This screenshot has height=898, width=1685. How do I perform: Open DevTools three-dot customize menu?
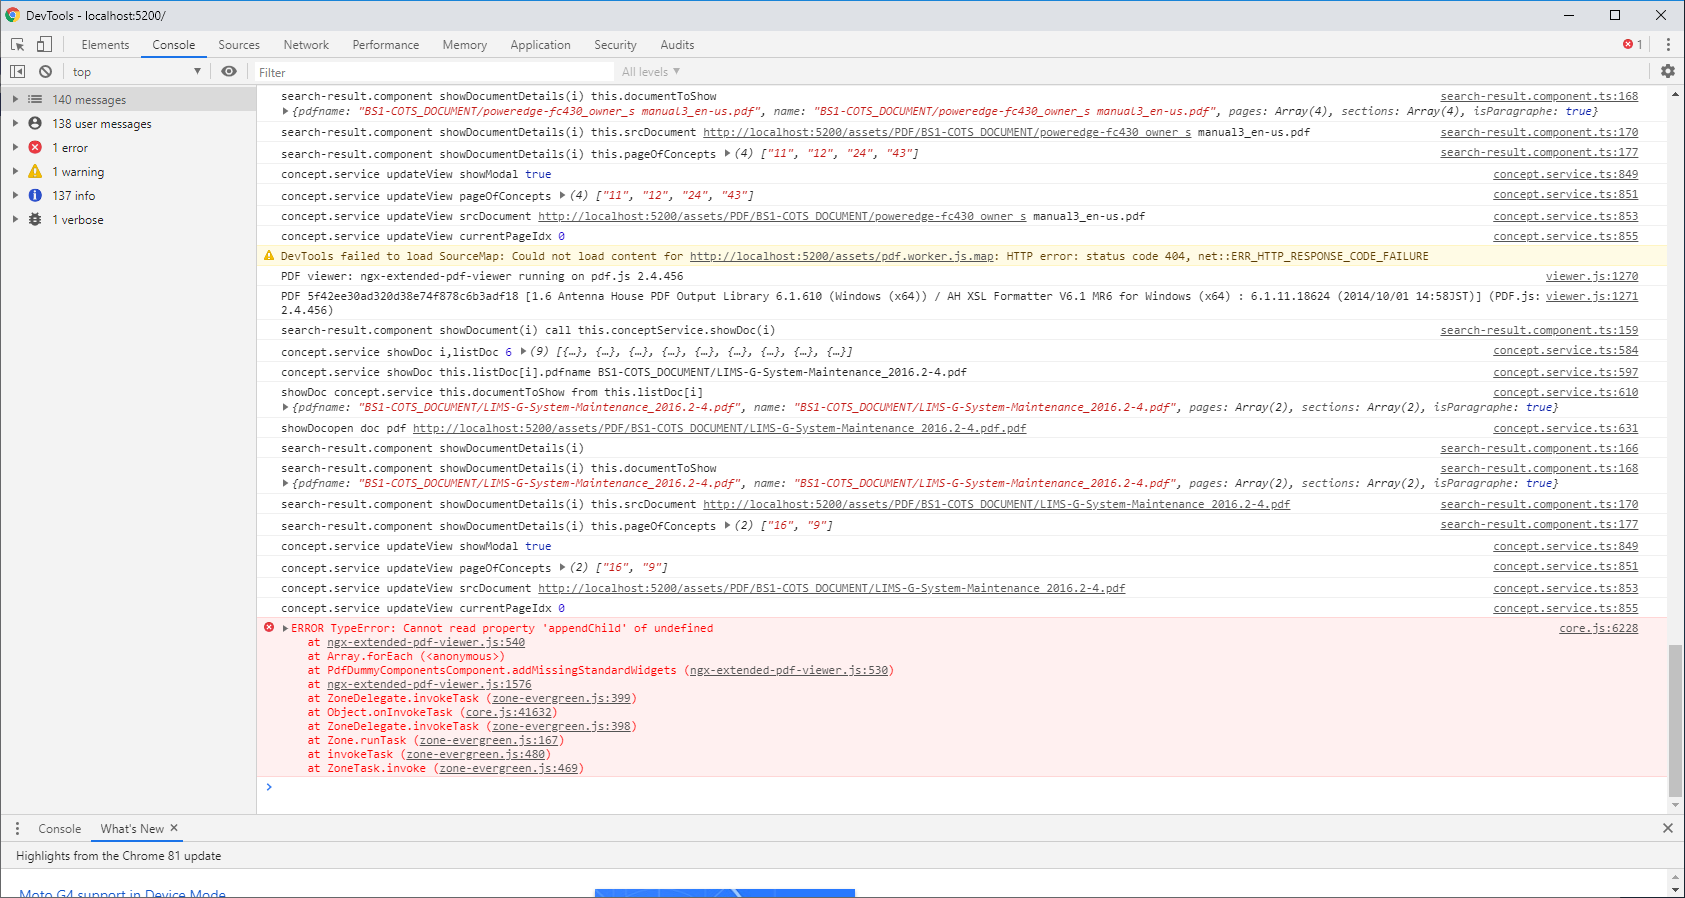[1668, 45]
